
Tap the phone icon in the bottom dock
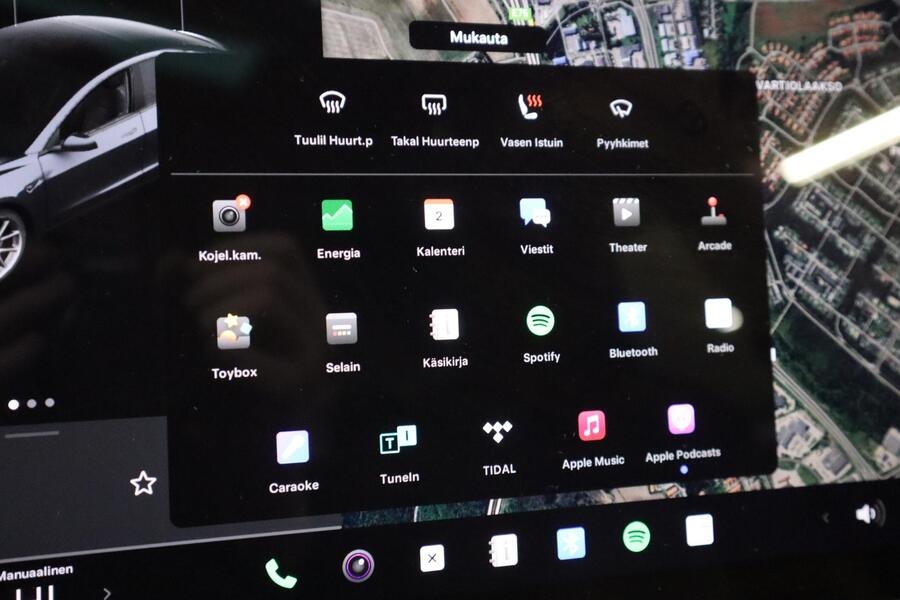(x=280, y=572)
